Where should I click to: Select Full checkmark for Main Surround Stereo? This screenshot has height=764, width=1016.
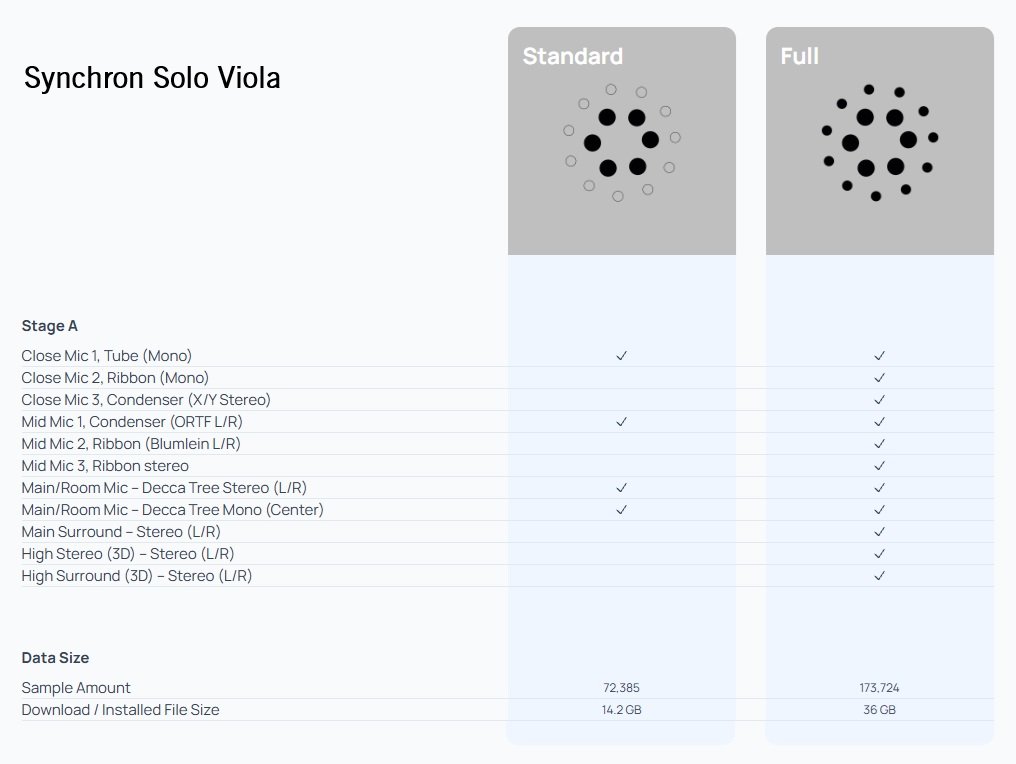880,532
